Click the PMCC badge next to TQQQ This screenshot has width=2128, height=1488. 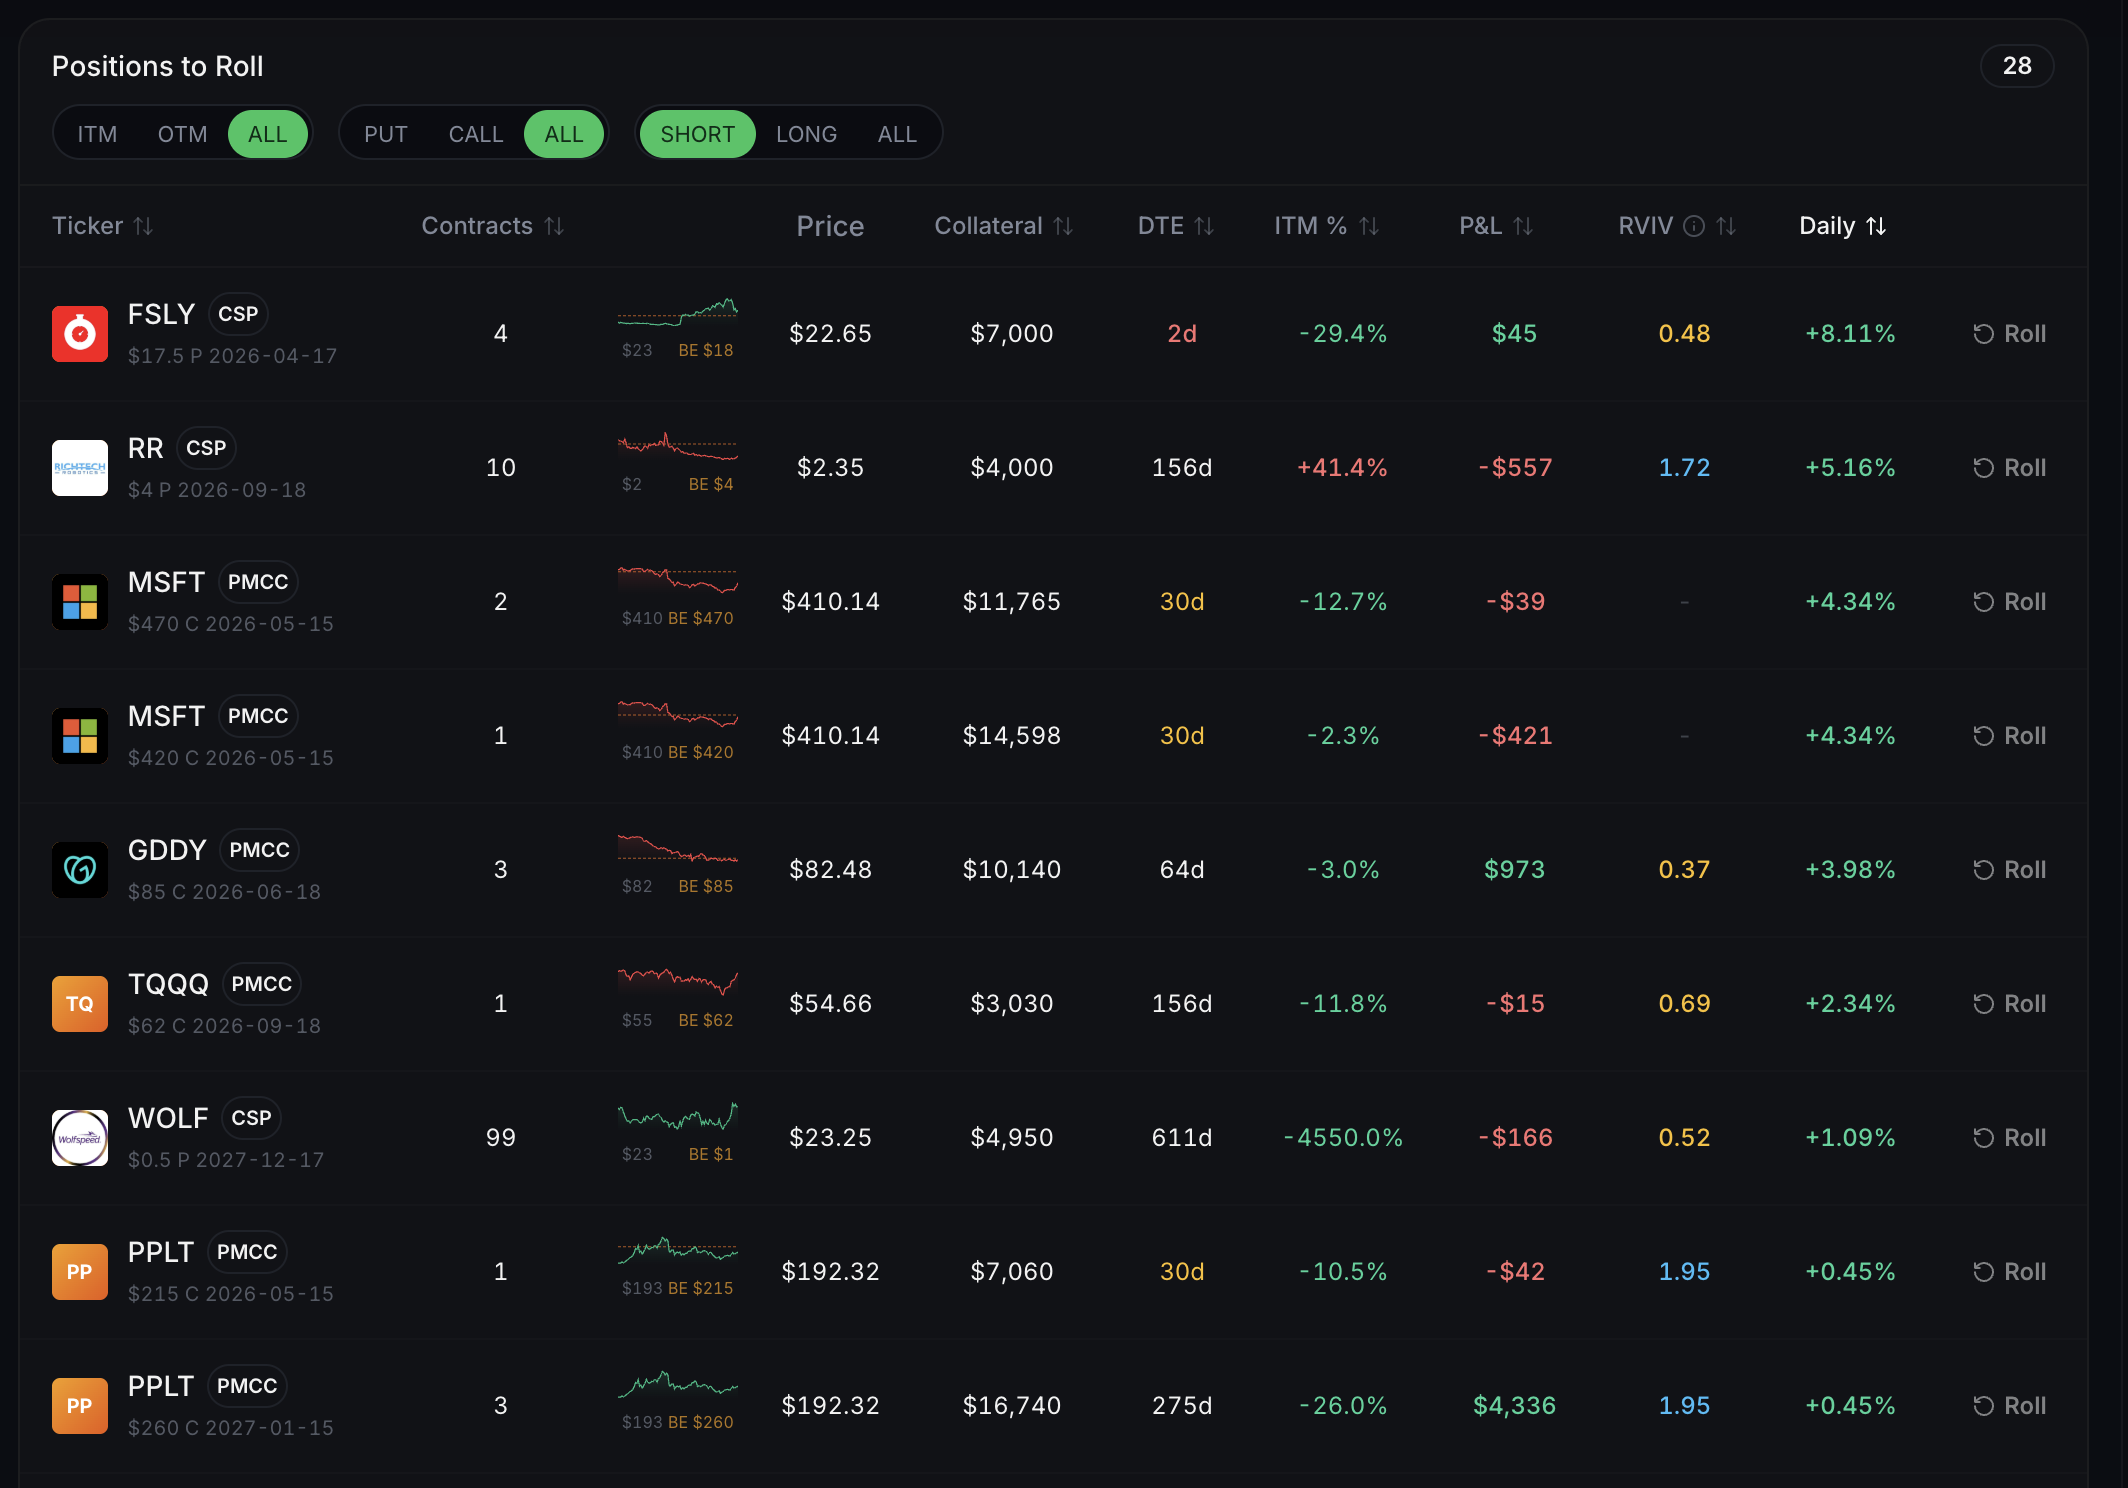262,984
